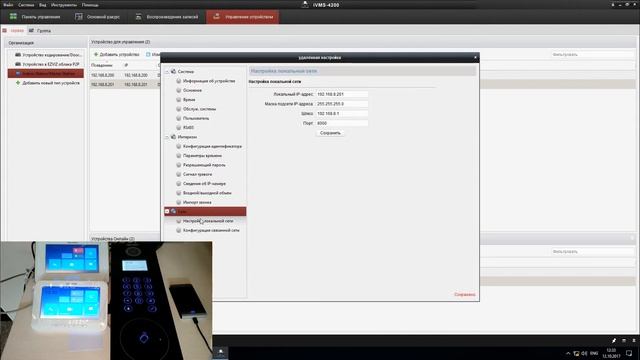This screenshot has width=640, height=360.
Task: Click the filter field in the online devices panel
Action: point(592,251)
